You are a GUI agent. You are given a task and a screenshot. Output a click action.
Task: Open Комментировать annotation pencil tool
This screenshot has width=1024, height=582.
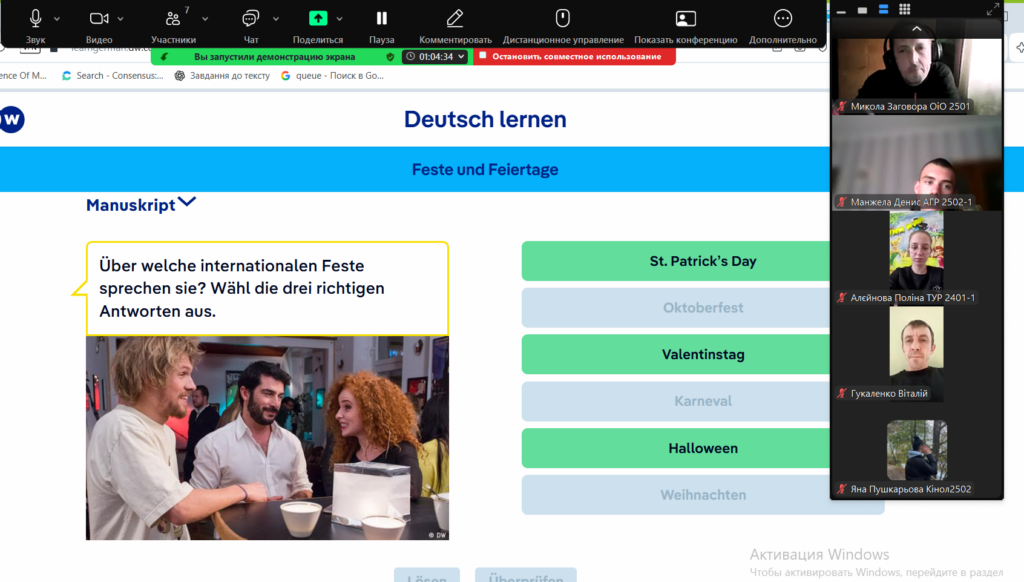click(455, 18)
